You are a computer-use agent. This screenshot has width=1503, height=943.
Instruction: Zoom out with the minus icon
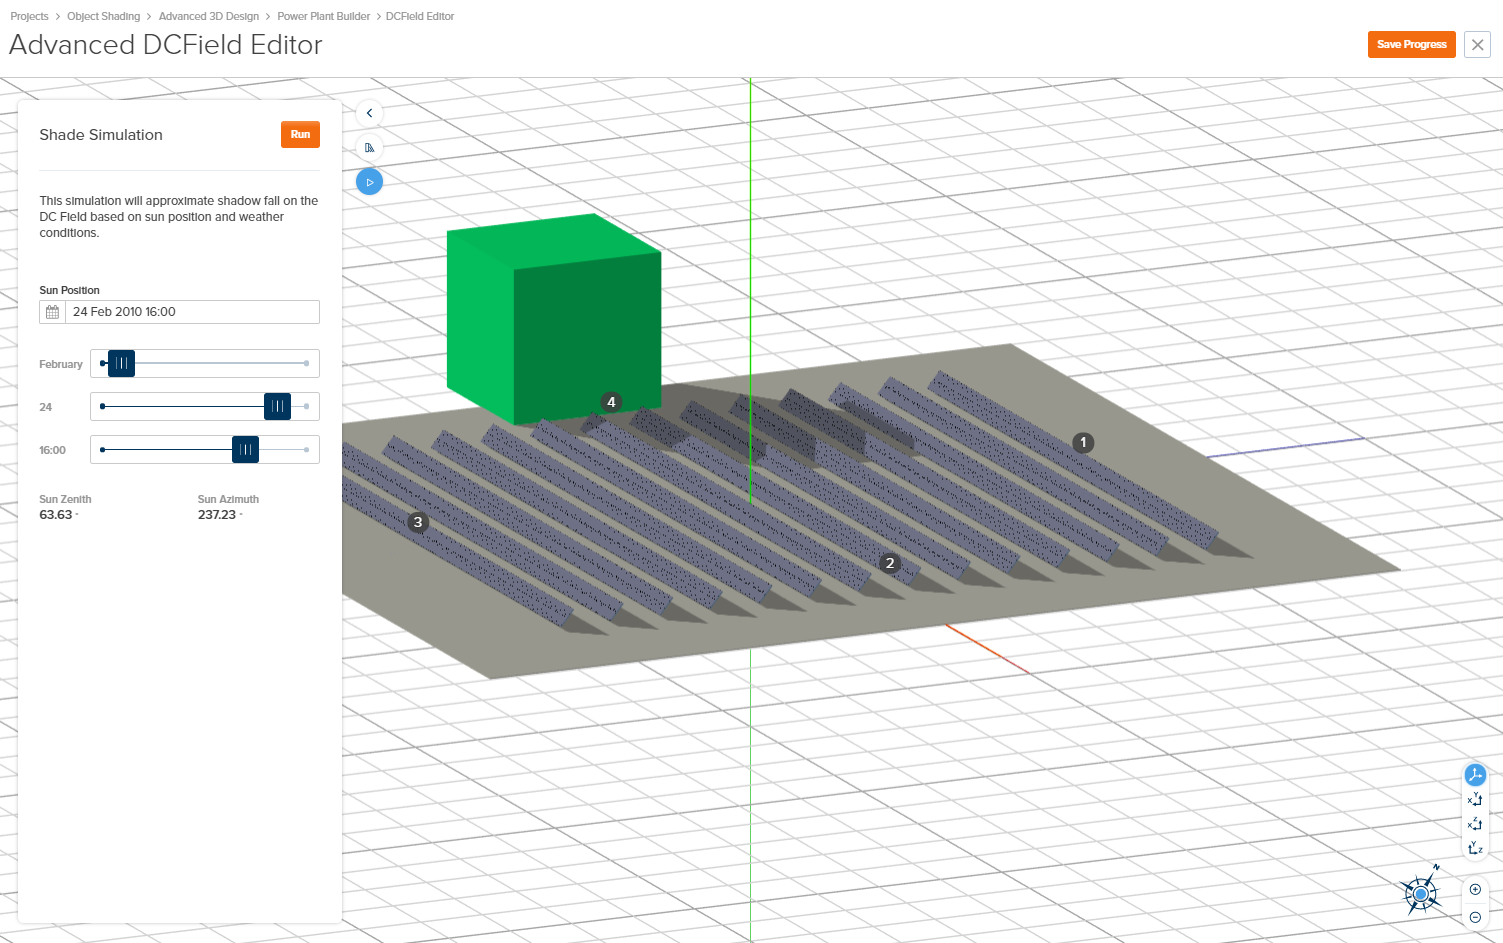coord(1475,917)
